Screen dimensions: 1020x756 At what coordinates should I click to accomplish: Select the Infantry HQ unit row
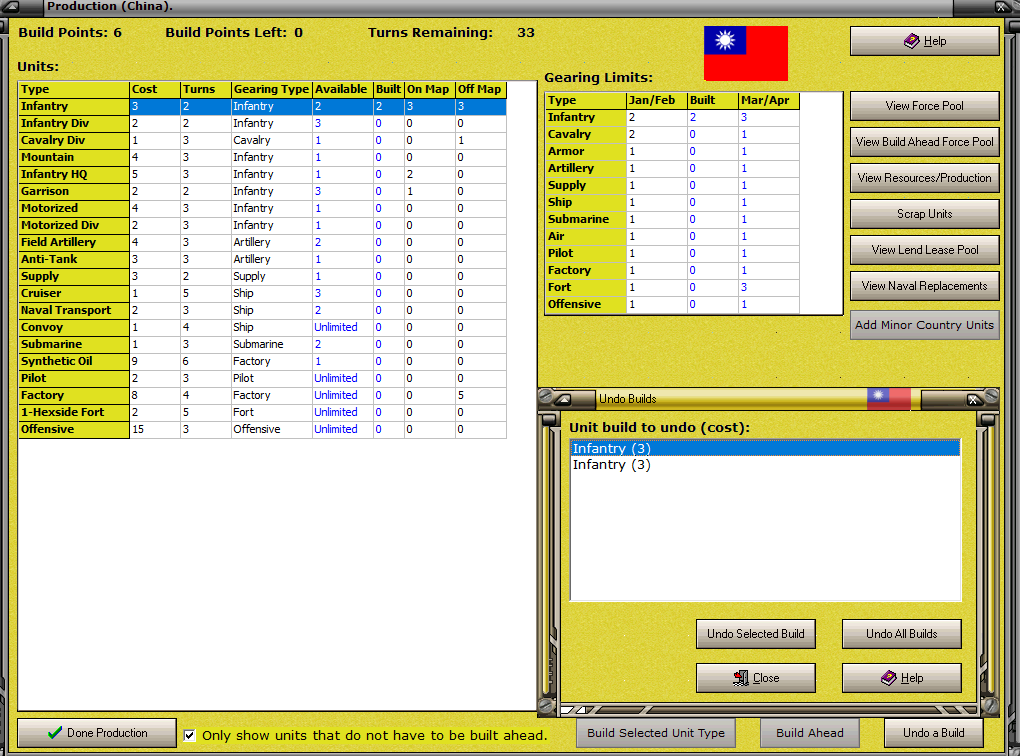[x=263, y=174]
